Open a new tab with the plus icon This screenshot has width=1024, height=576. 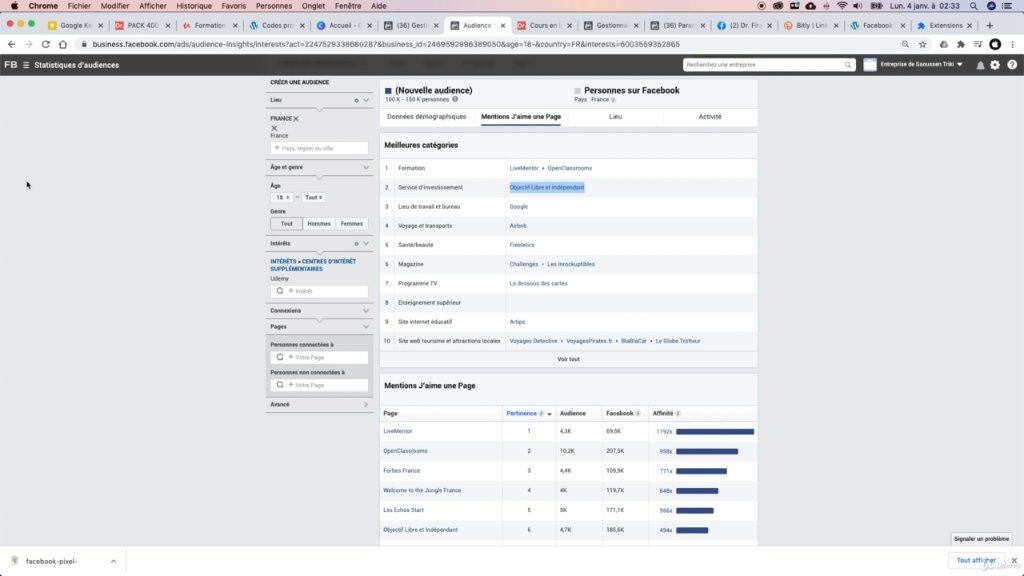click(x=989, y=25)
